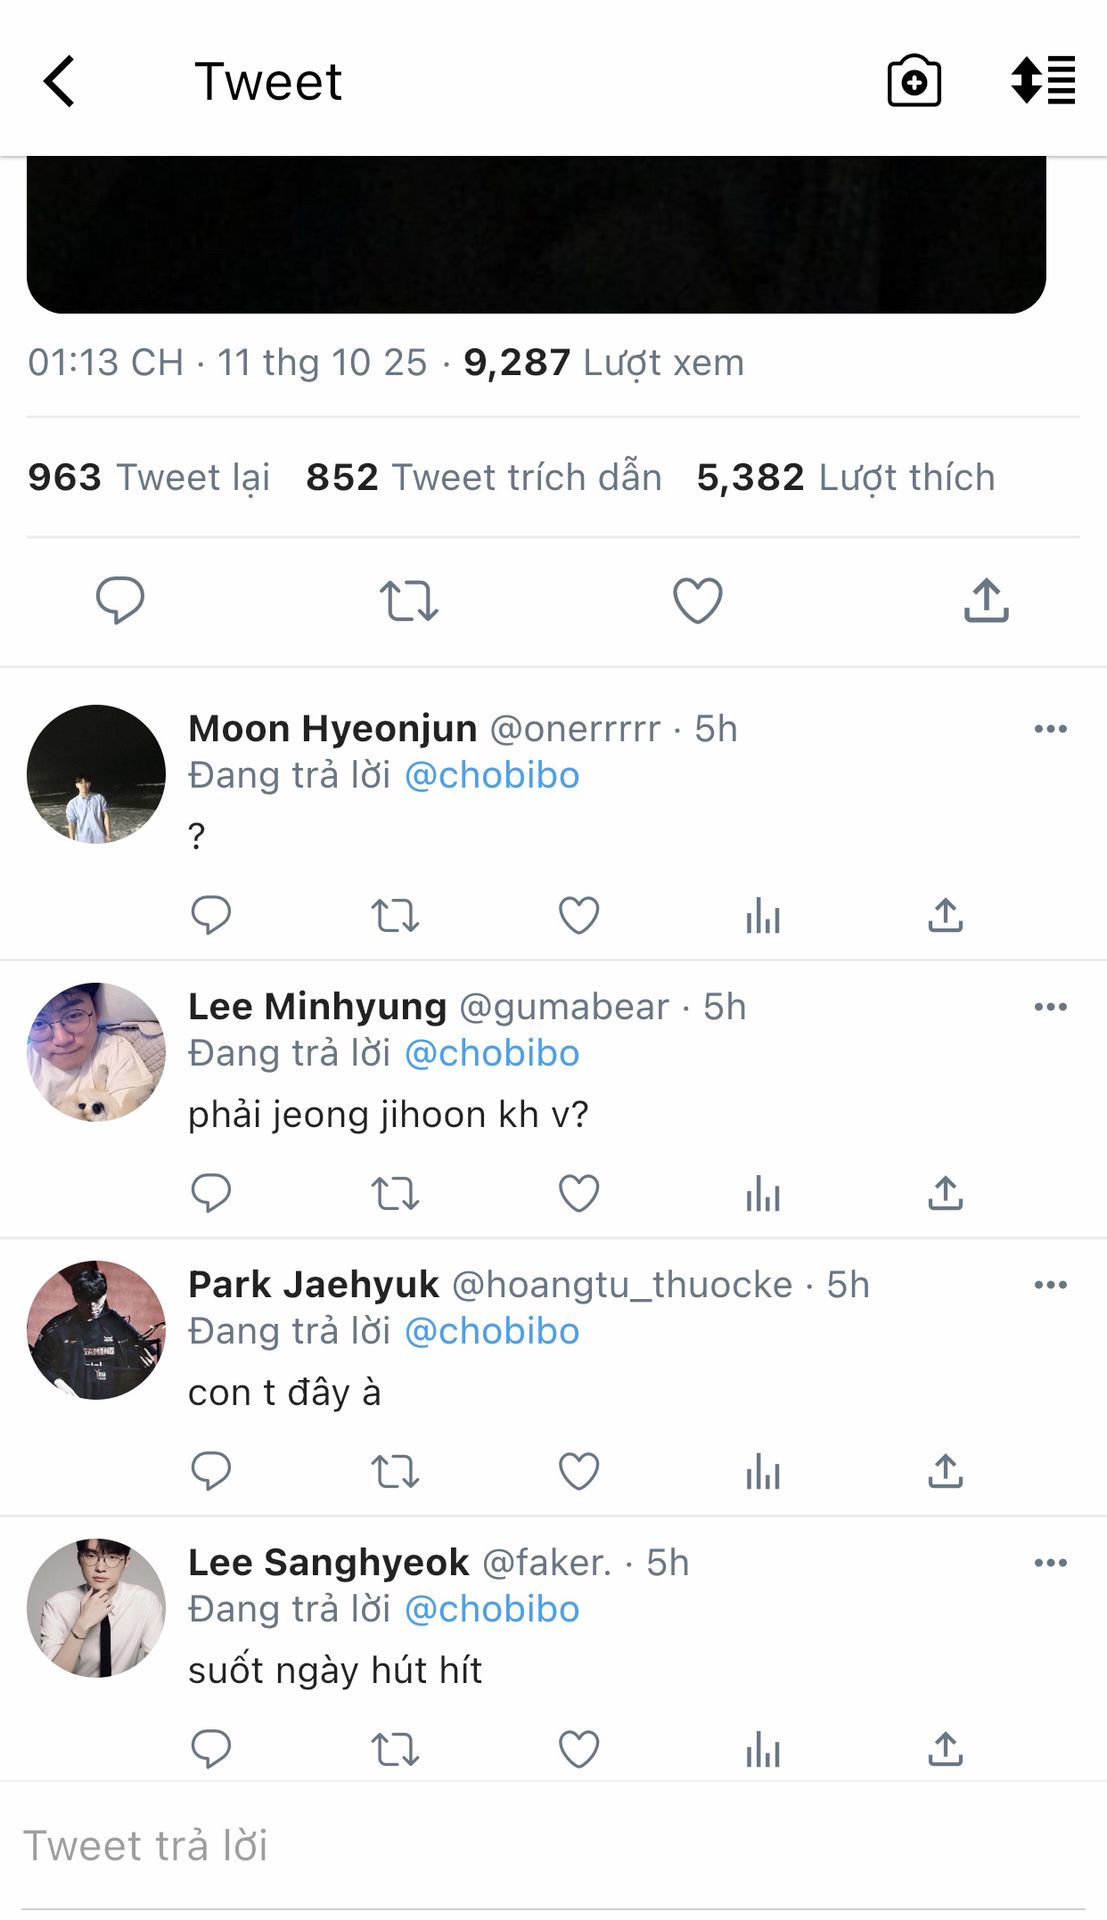Screen dimensions: 1107x1920
Task: Like Moon Hyeonjun's reply
Action: coord(578,915)
